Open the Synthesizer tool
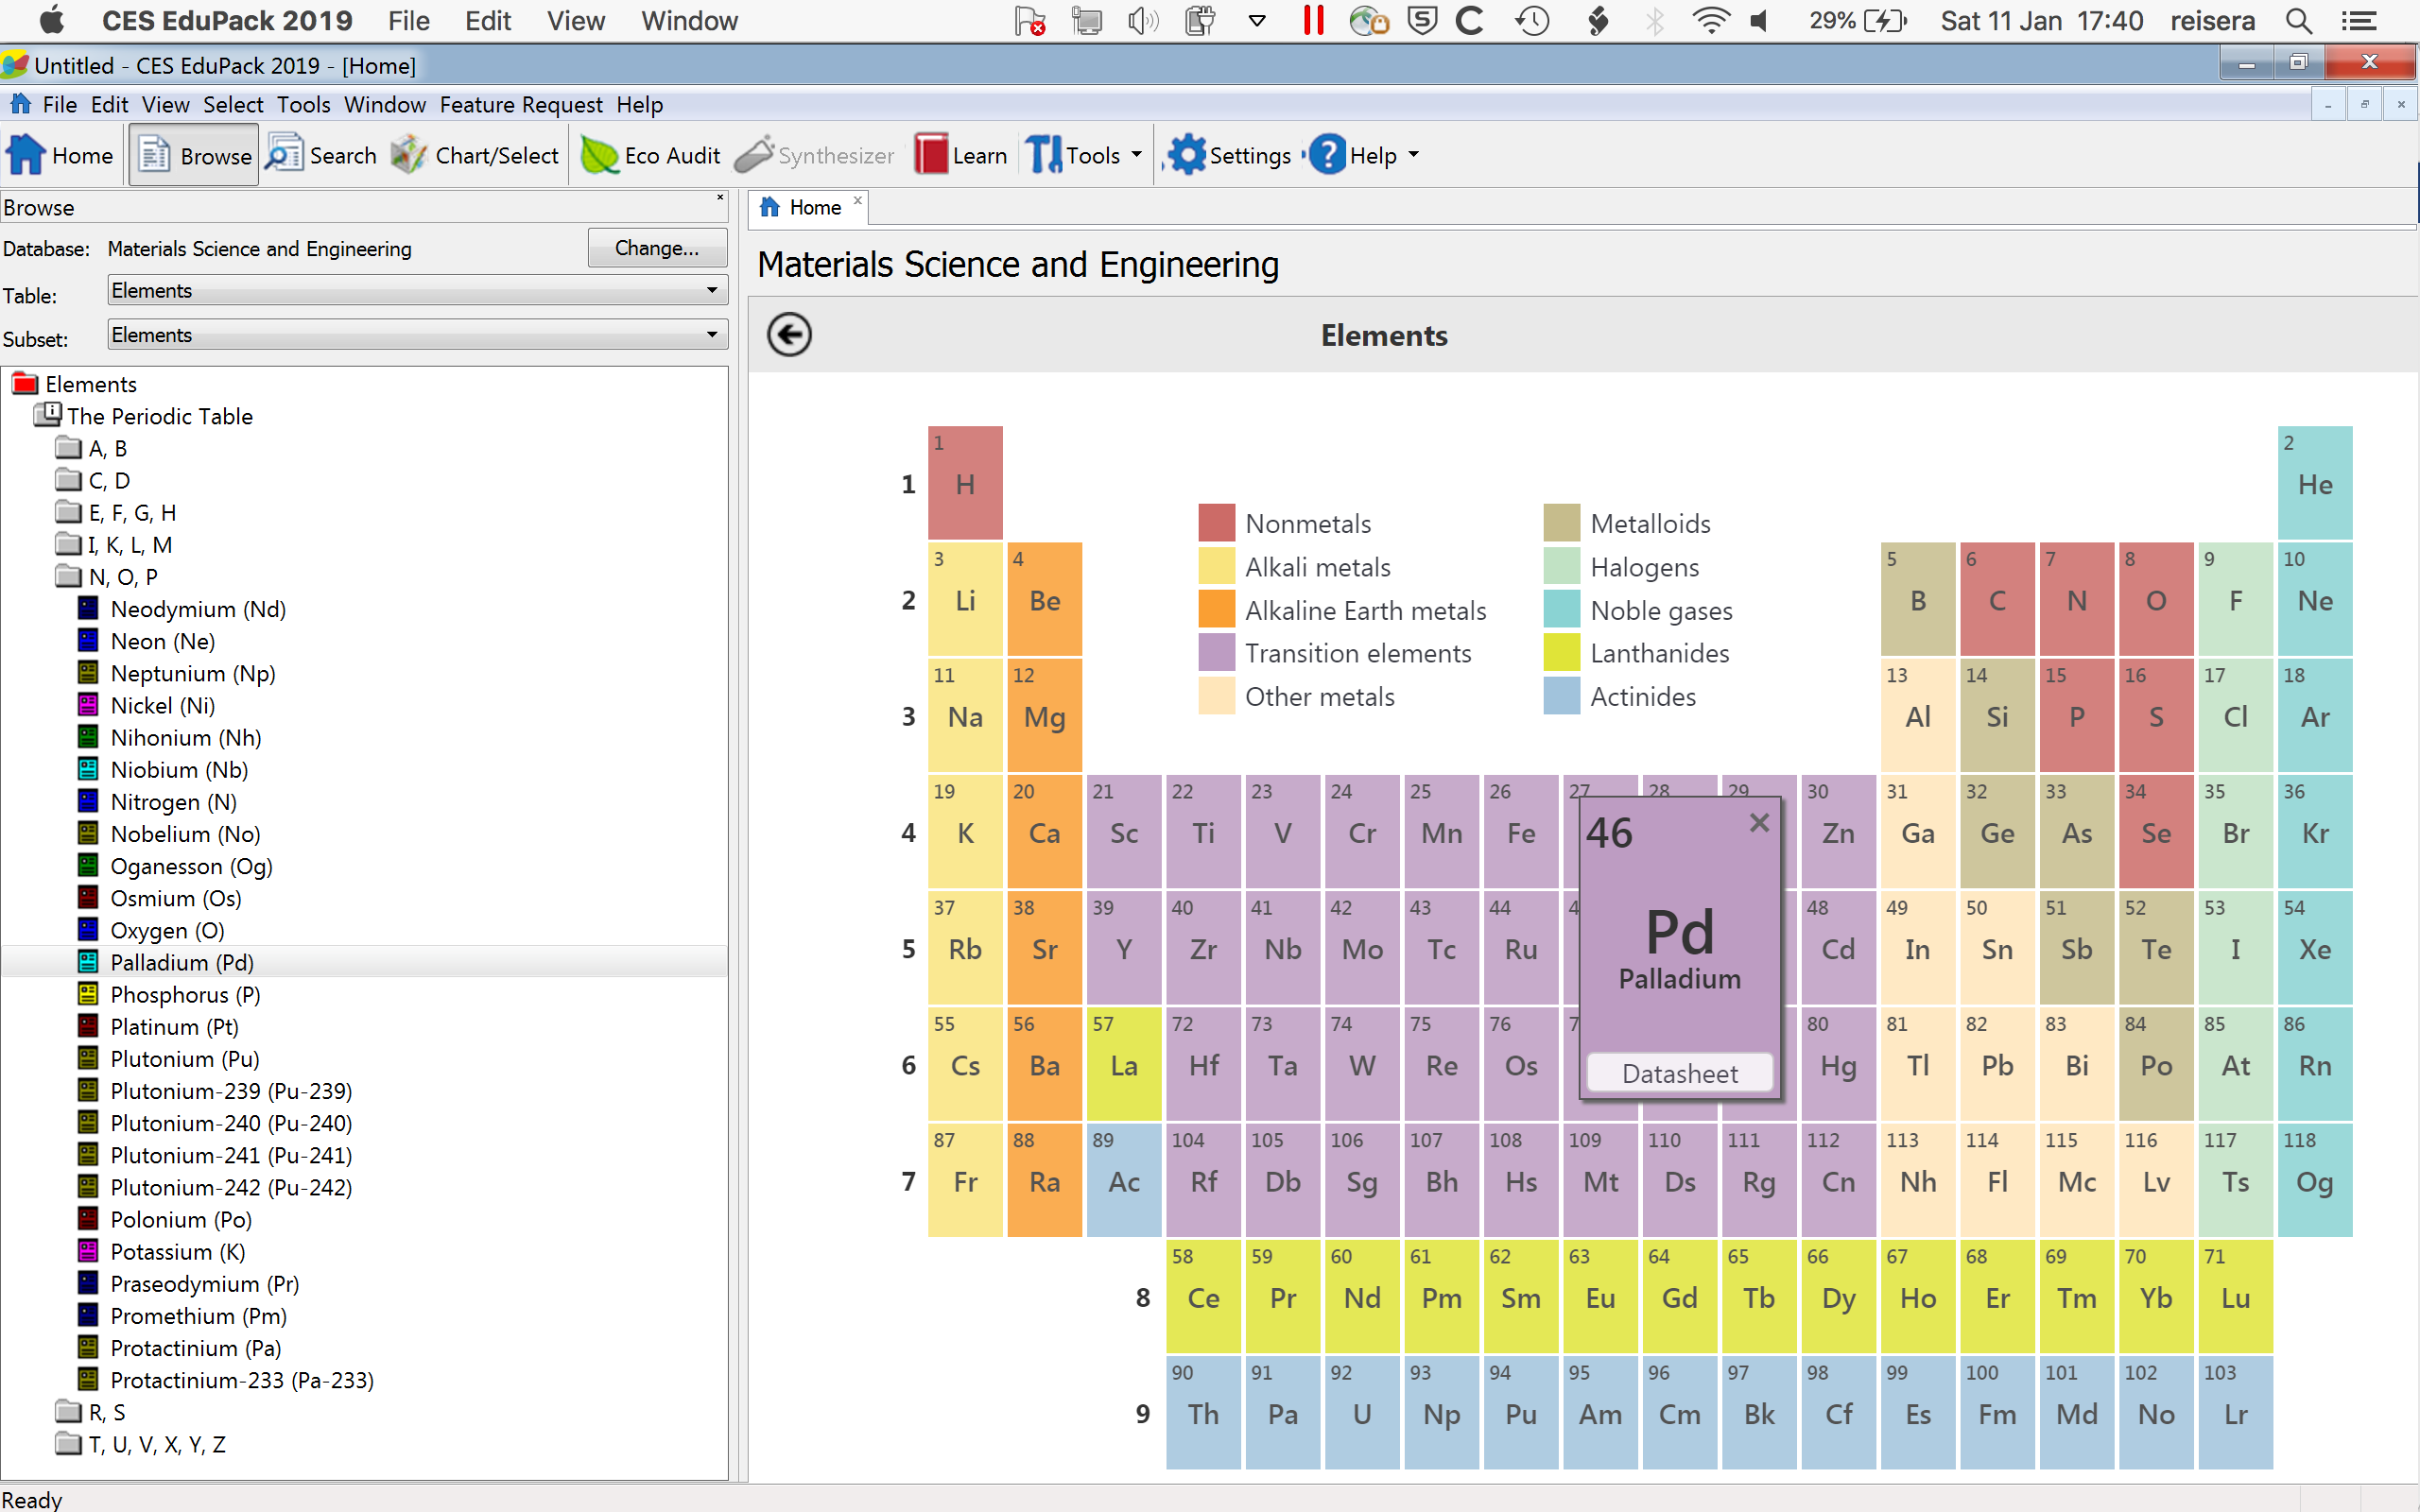The image size is (2420, 1512). pyautogui.click(x=815, y=155)
